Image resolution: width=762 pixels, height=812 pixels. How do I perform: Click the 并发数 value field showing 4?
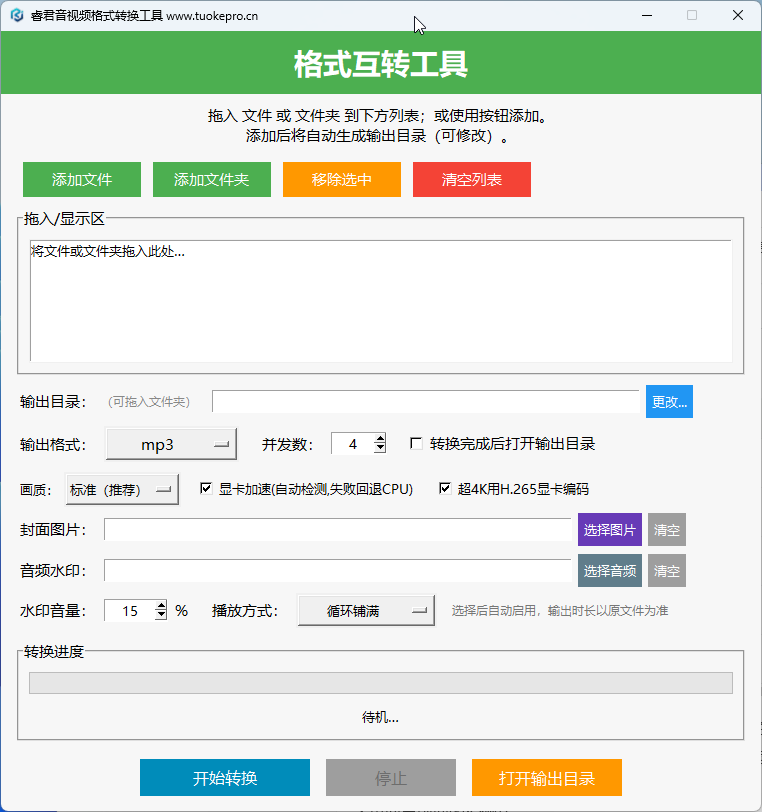pos(353,444)
